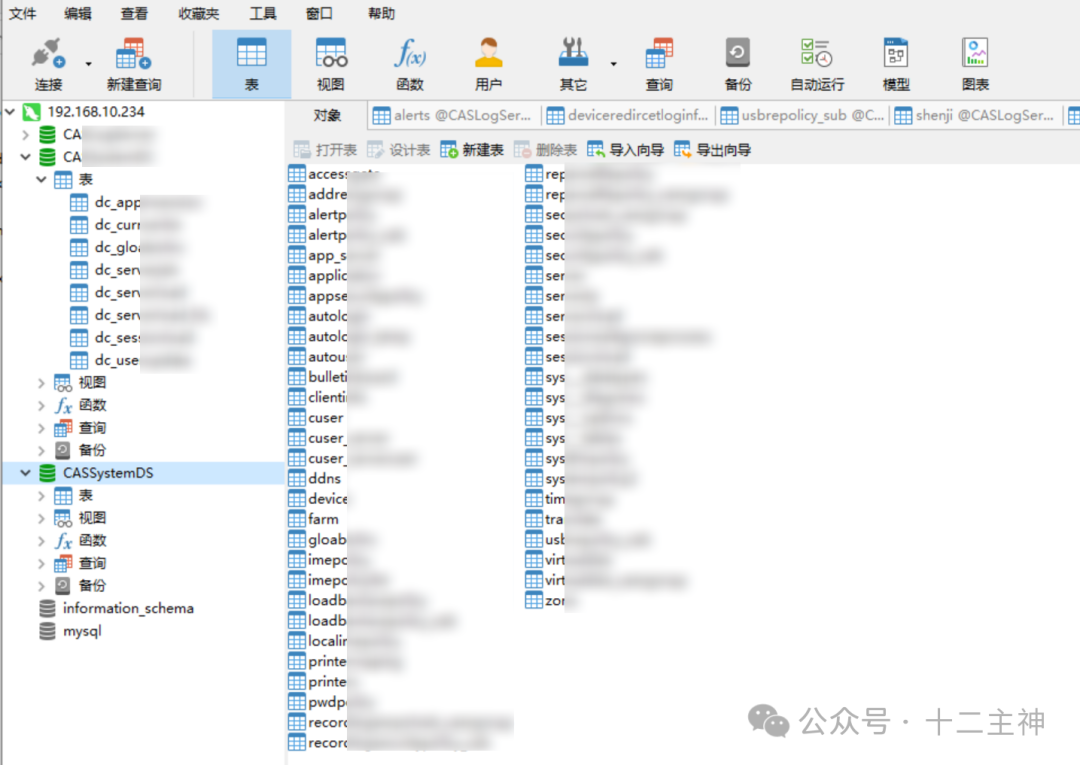Open the 自动运行 automation icon

817,64
